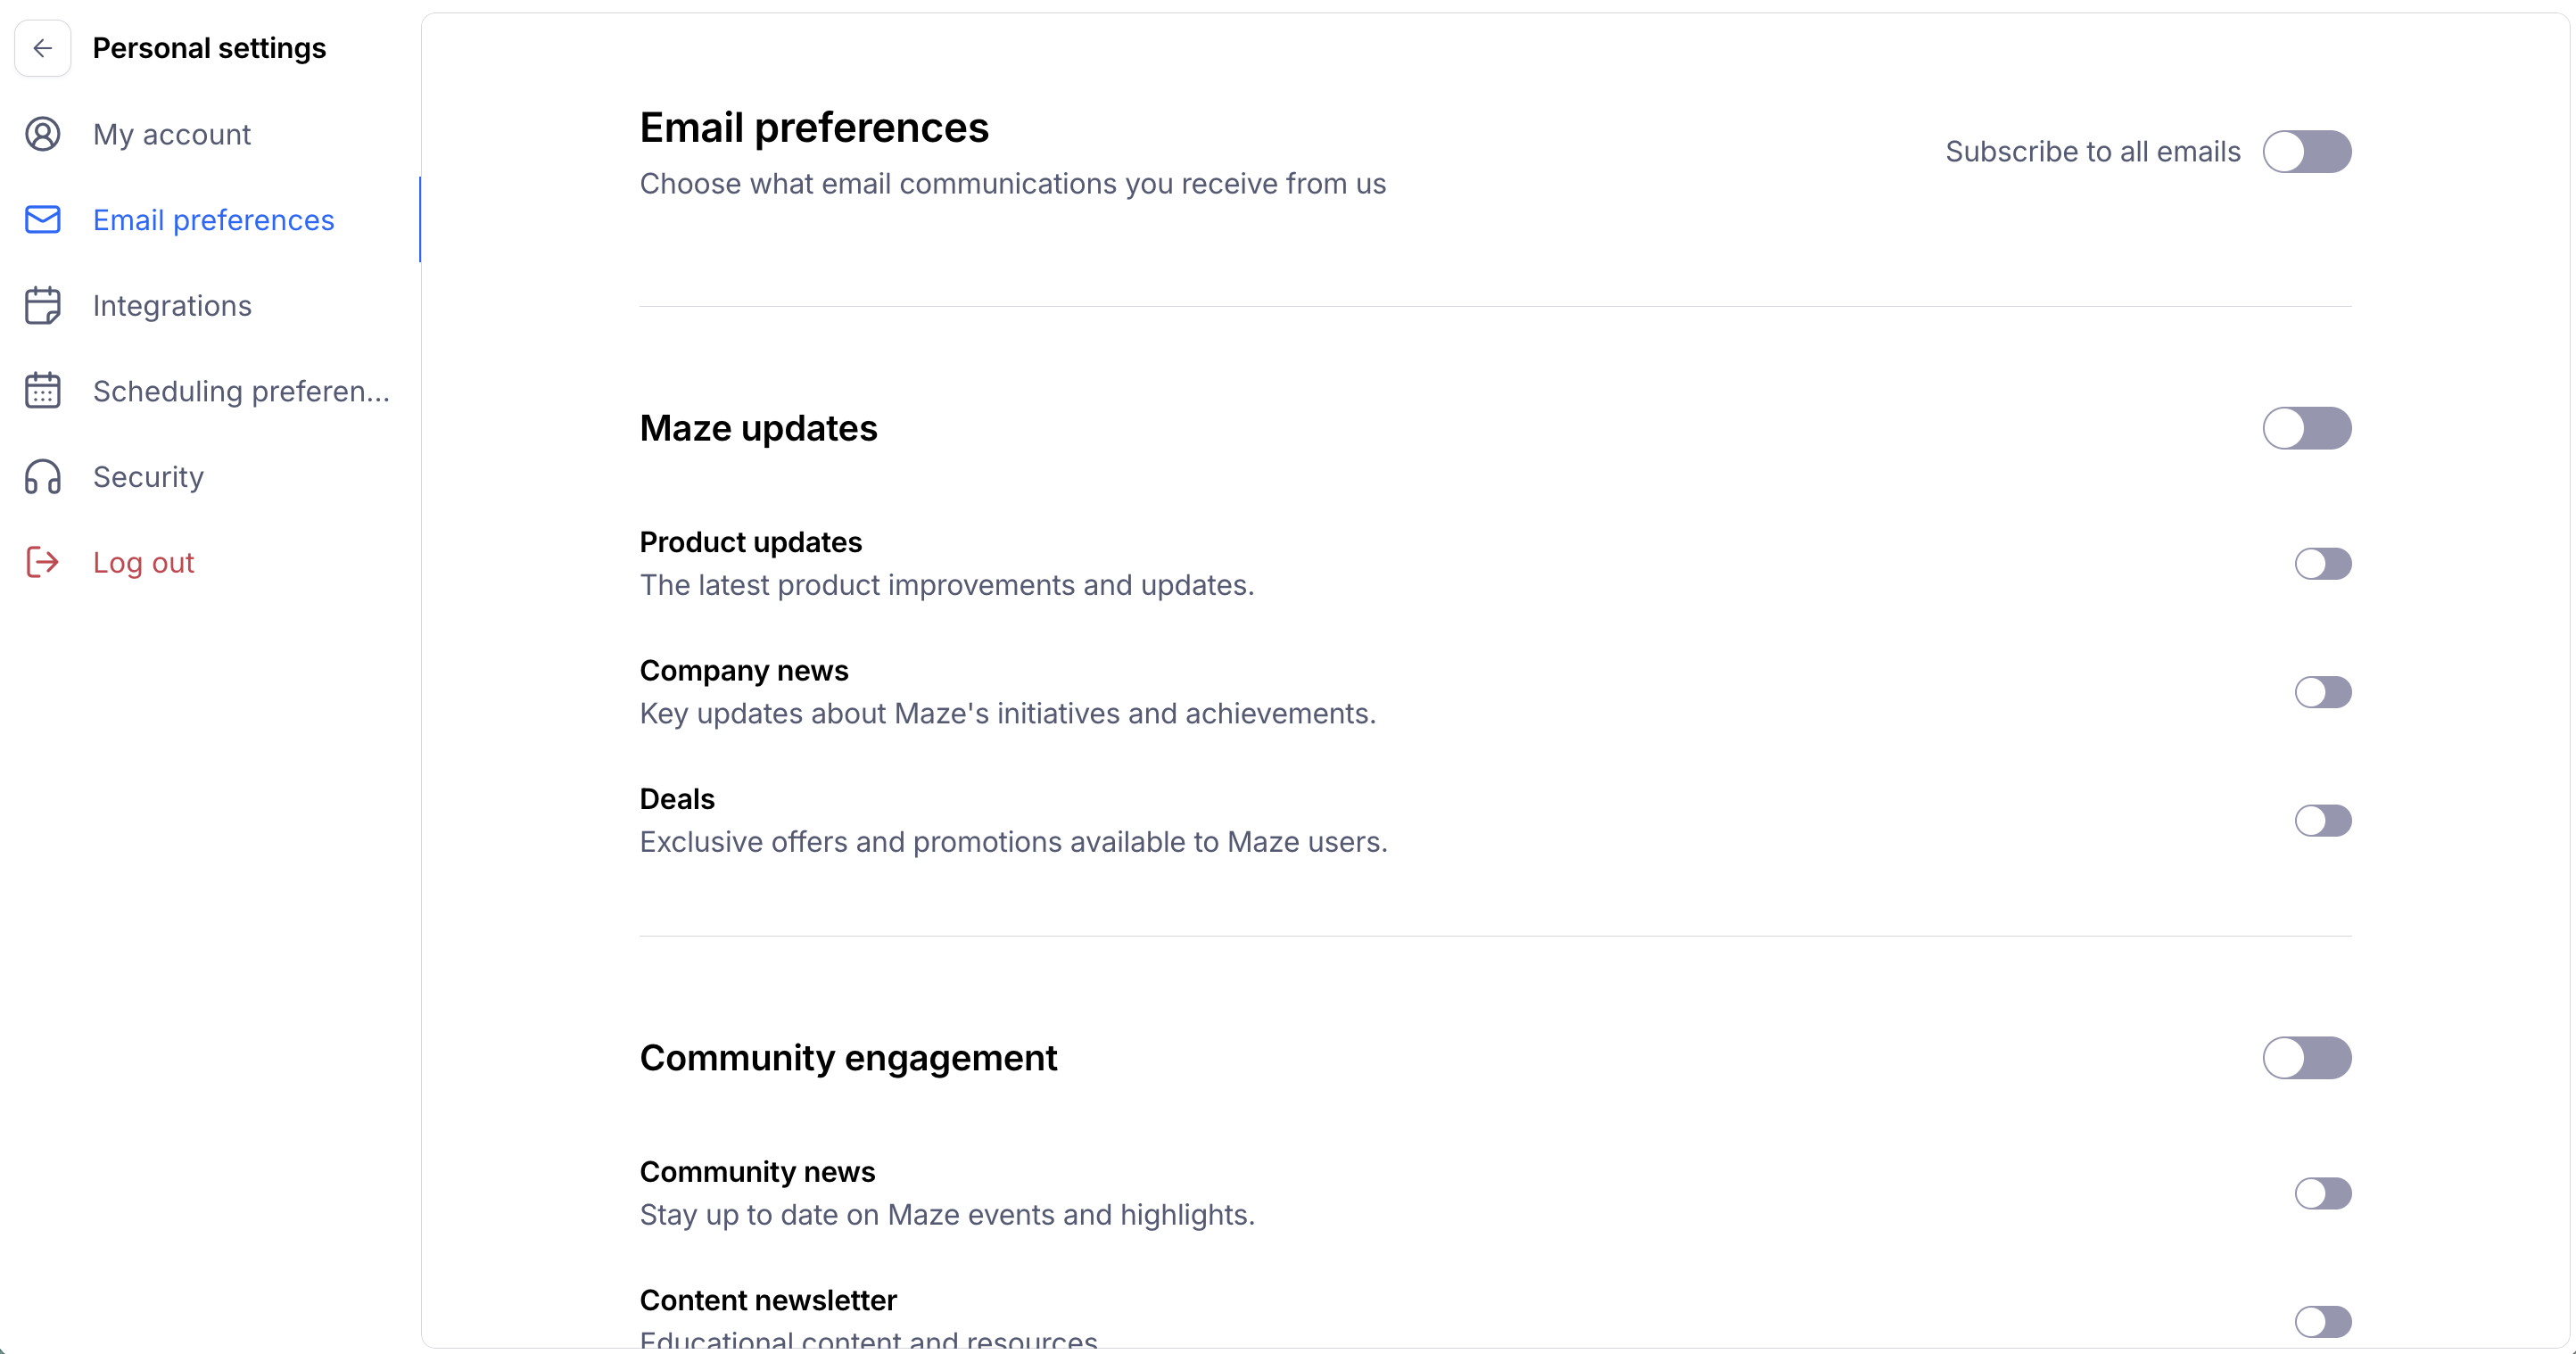The image size is (2576, 1354).
Task: Click the Security headphones icon
Action: [43, 477]
